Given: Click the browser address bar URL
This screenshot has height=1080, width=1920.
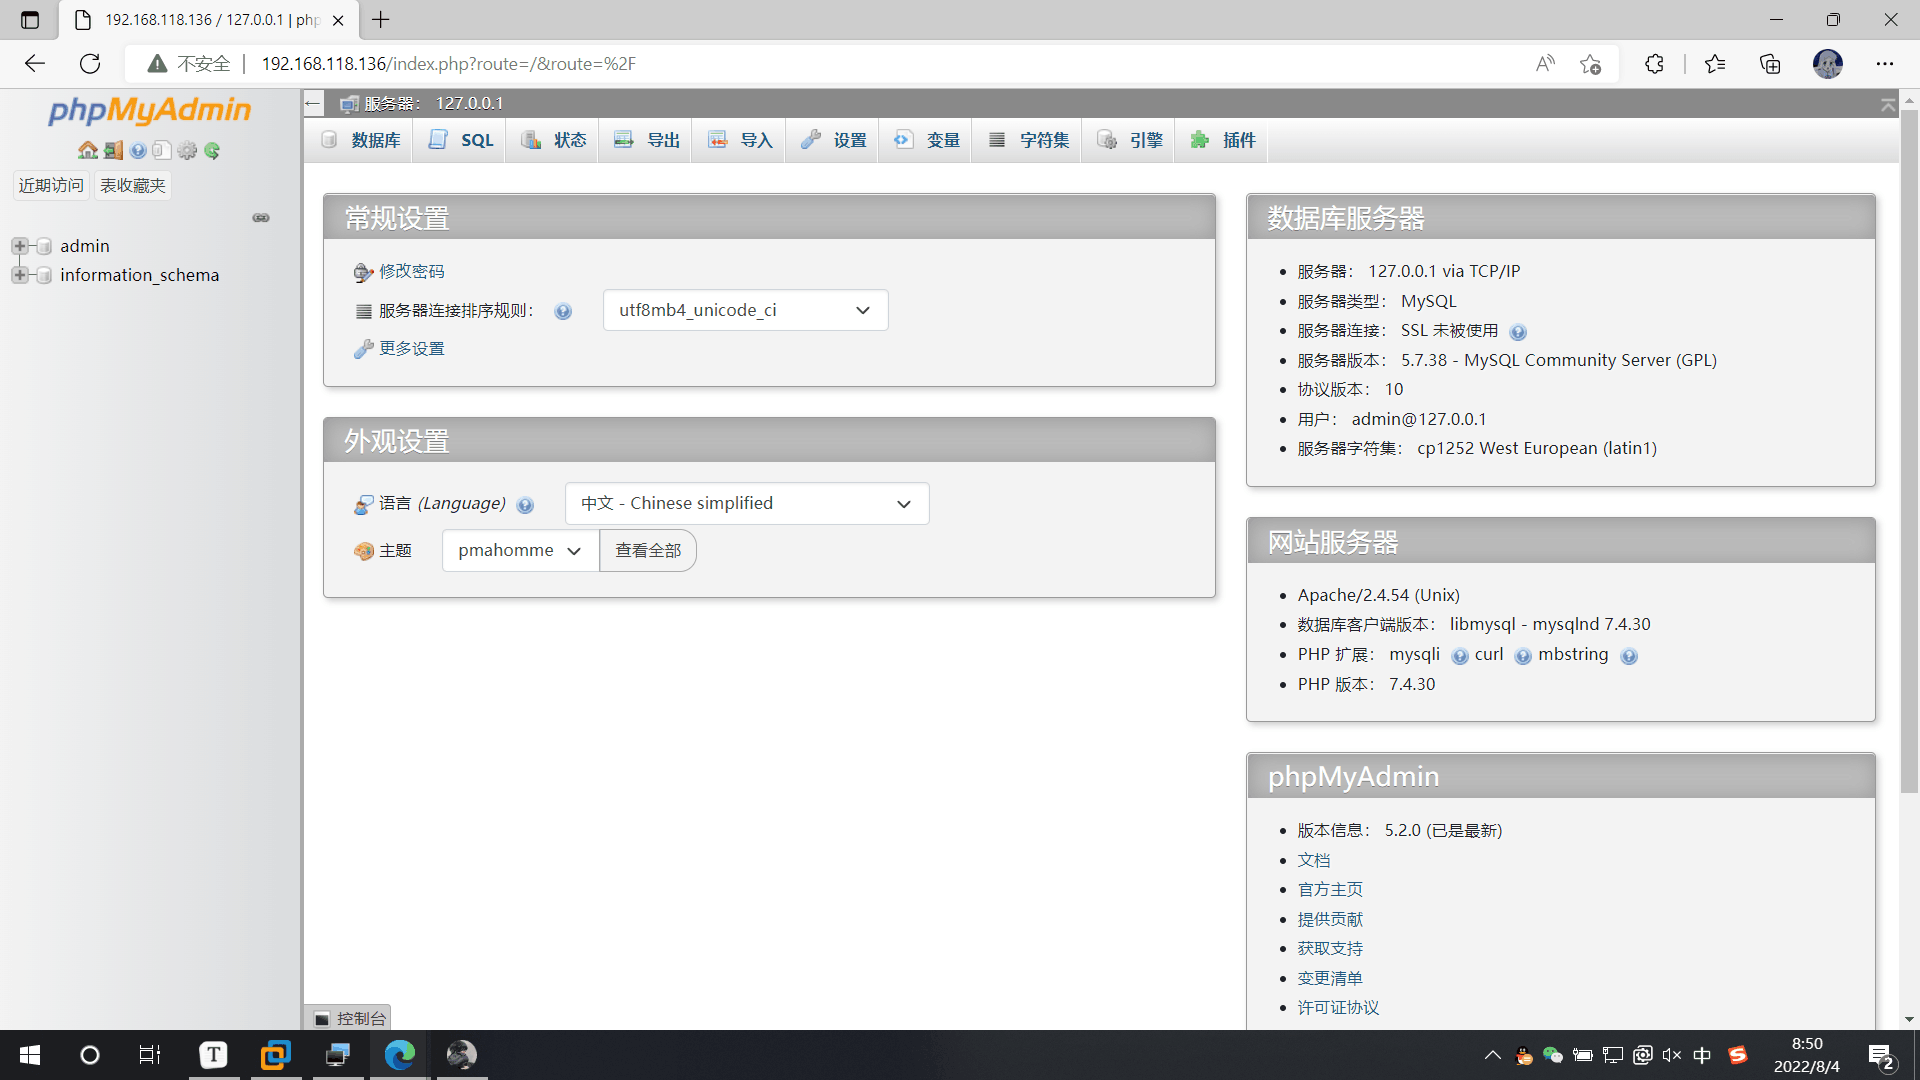Looking at the screenshot, I should pos(448,64).
